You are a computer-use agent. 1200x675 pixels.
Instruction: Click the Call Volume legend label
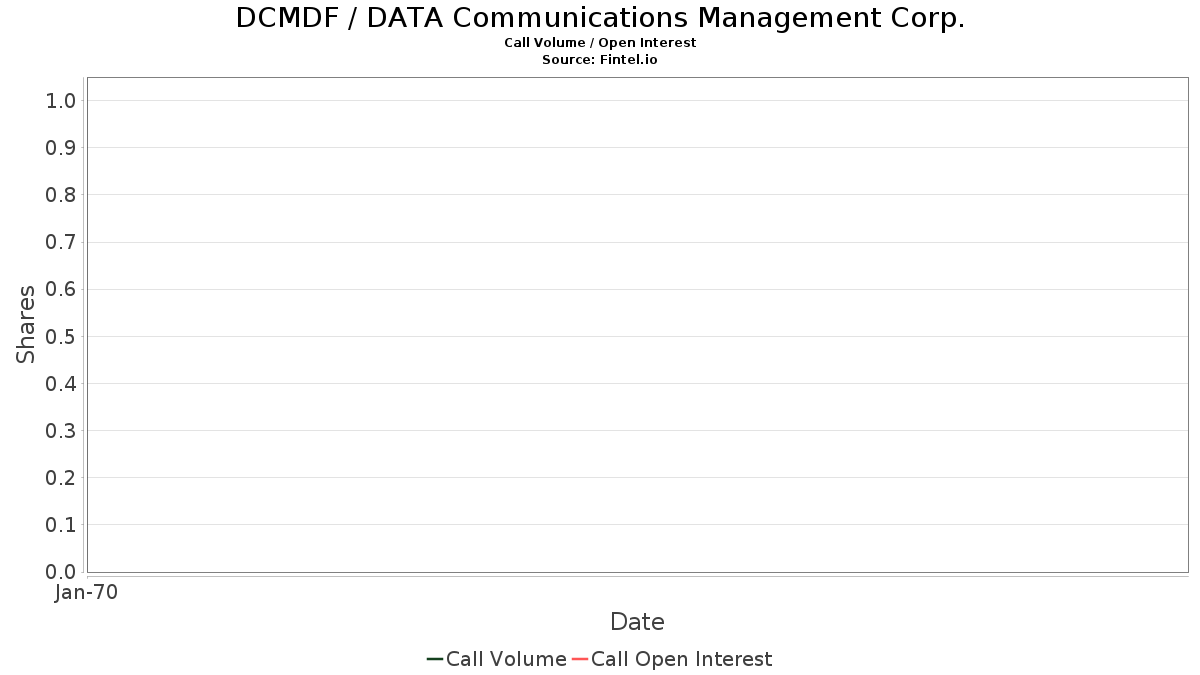[506, 659]
